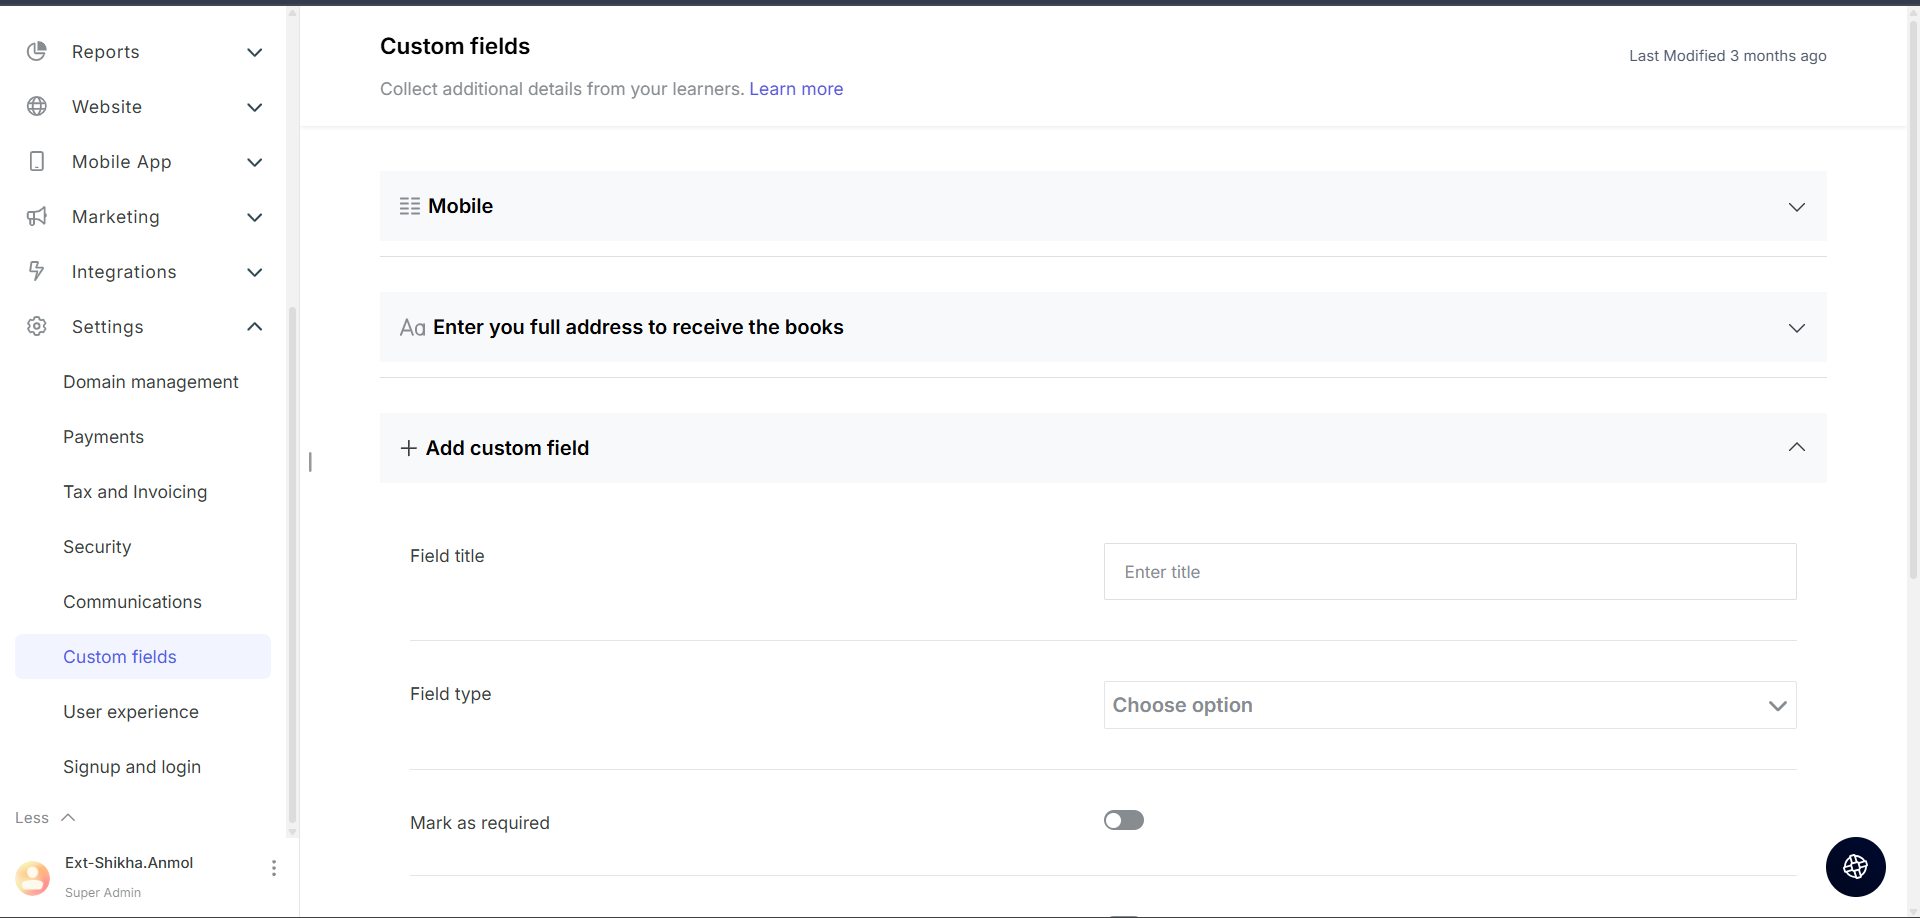Click the Settings gear icon
Screen dimensions: 1920x918
pyautogui.click(x=37, y=327)
